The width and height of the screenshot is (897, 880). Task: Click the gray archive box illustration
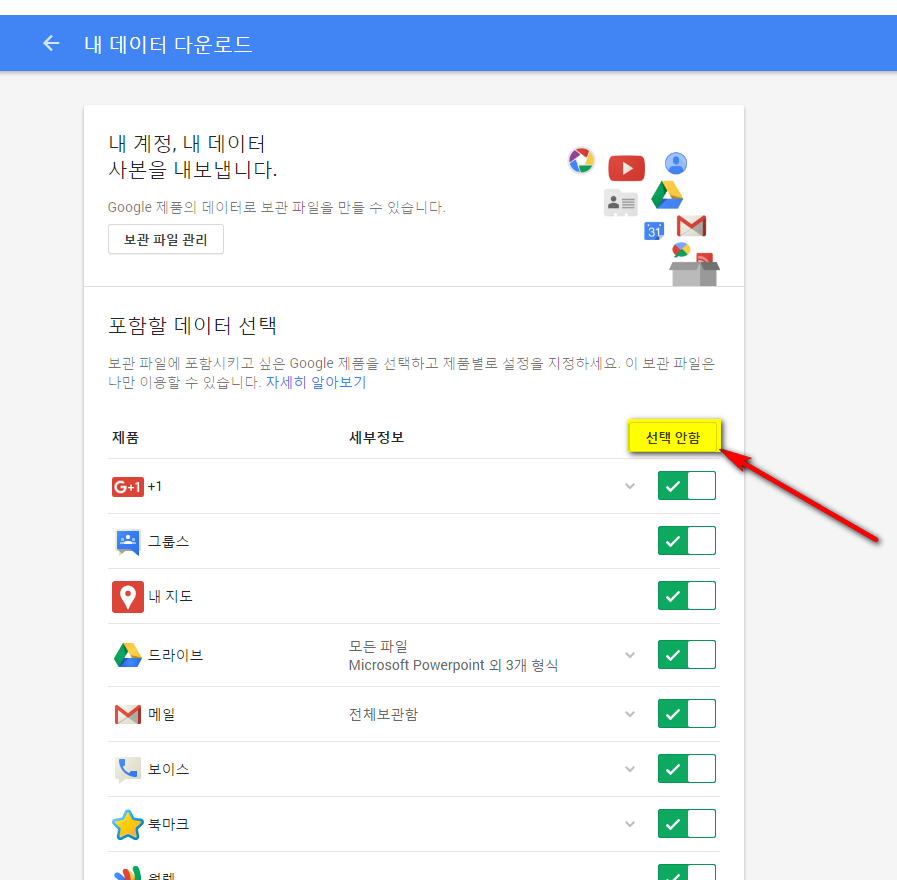(694, 273)
